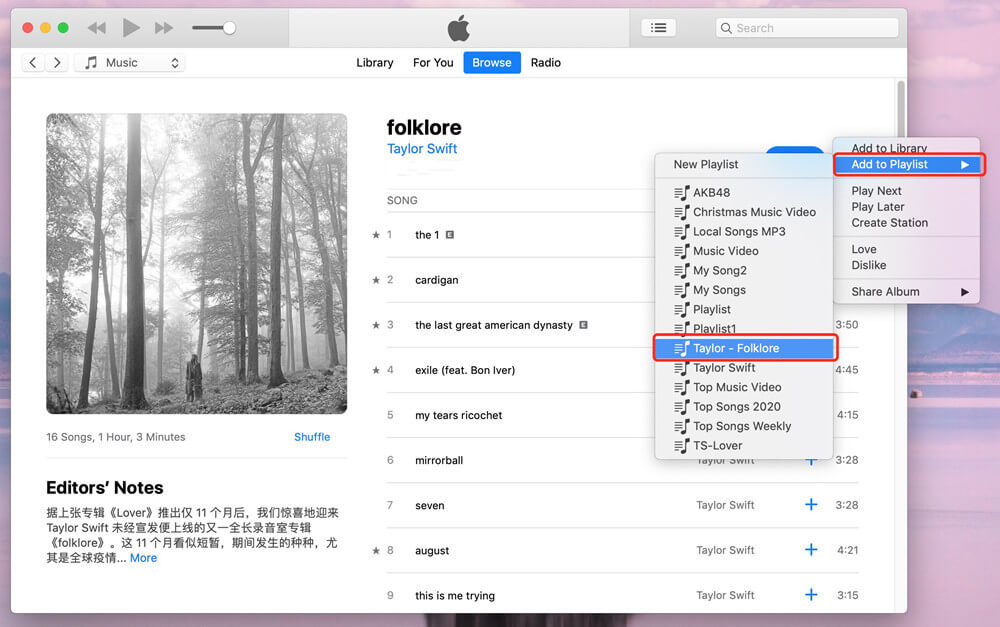
Task: Select the song mirrorball
Action: 439,461
